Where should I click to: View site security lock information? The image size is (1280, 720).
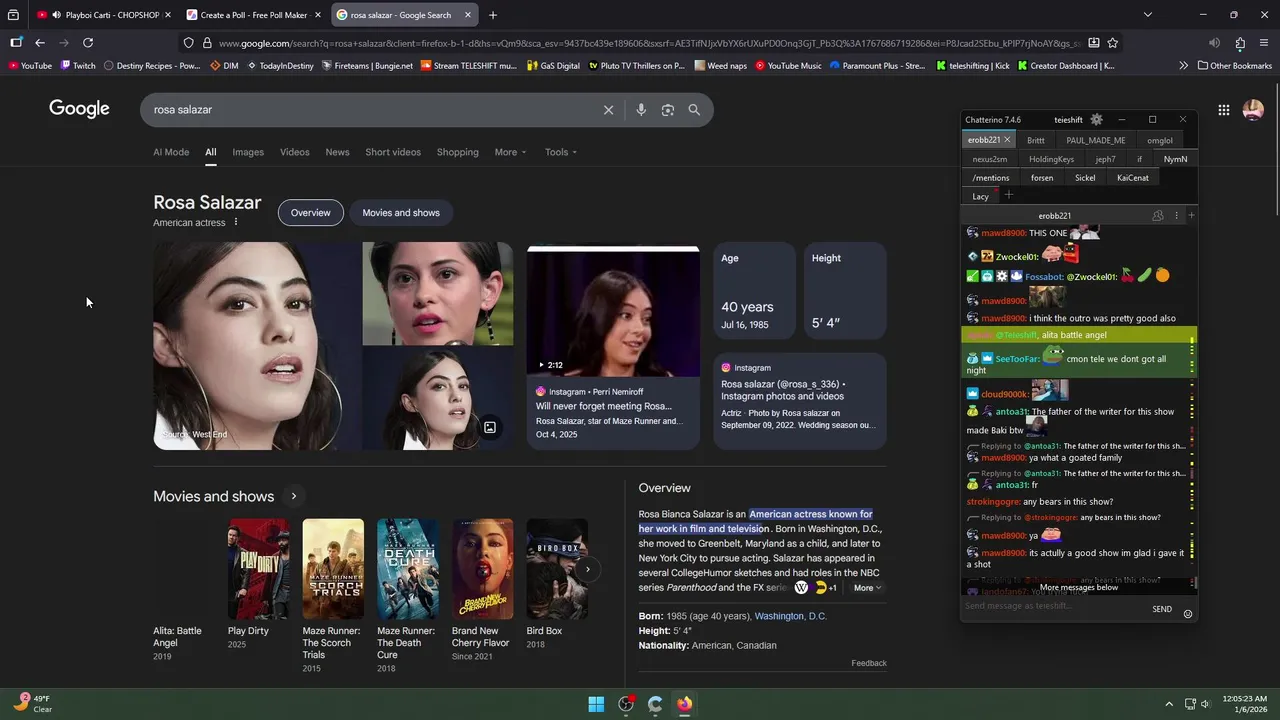click(207, 43)
